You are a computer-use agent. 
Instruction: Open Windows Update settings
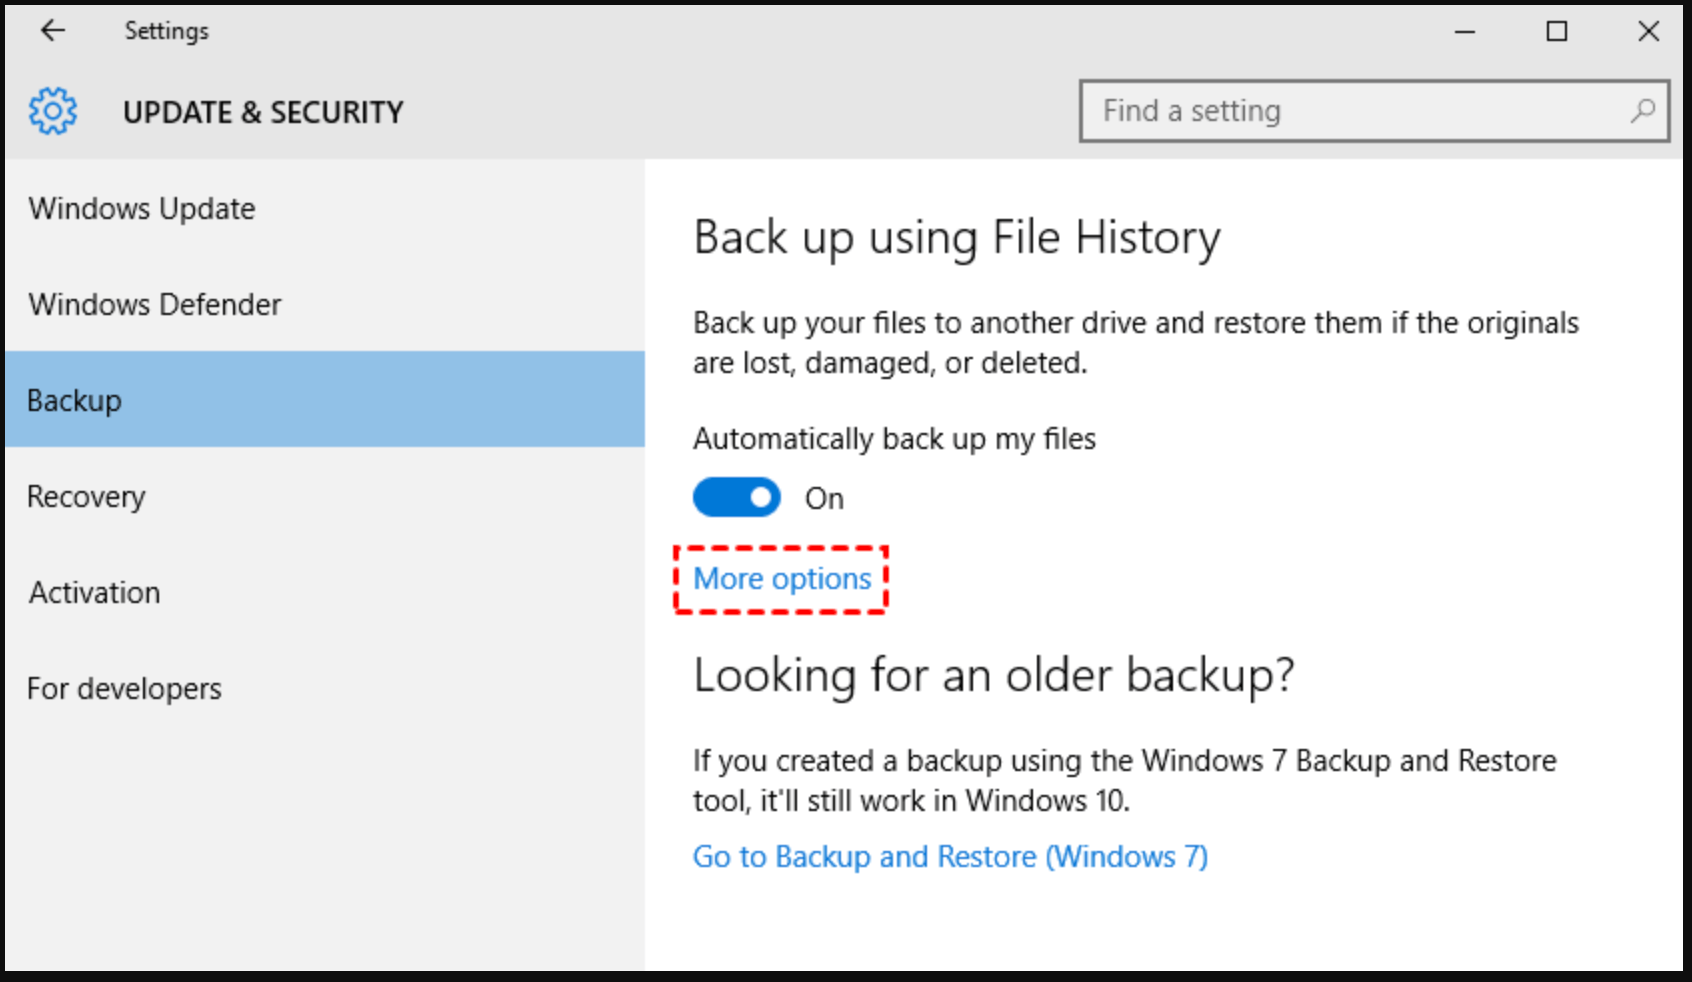142,209
